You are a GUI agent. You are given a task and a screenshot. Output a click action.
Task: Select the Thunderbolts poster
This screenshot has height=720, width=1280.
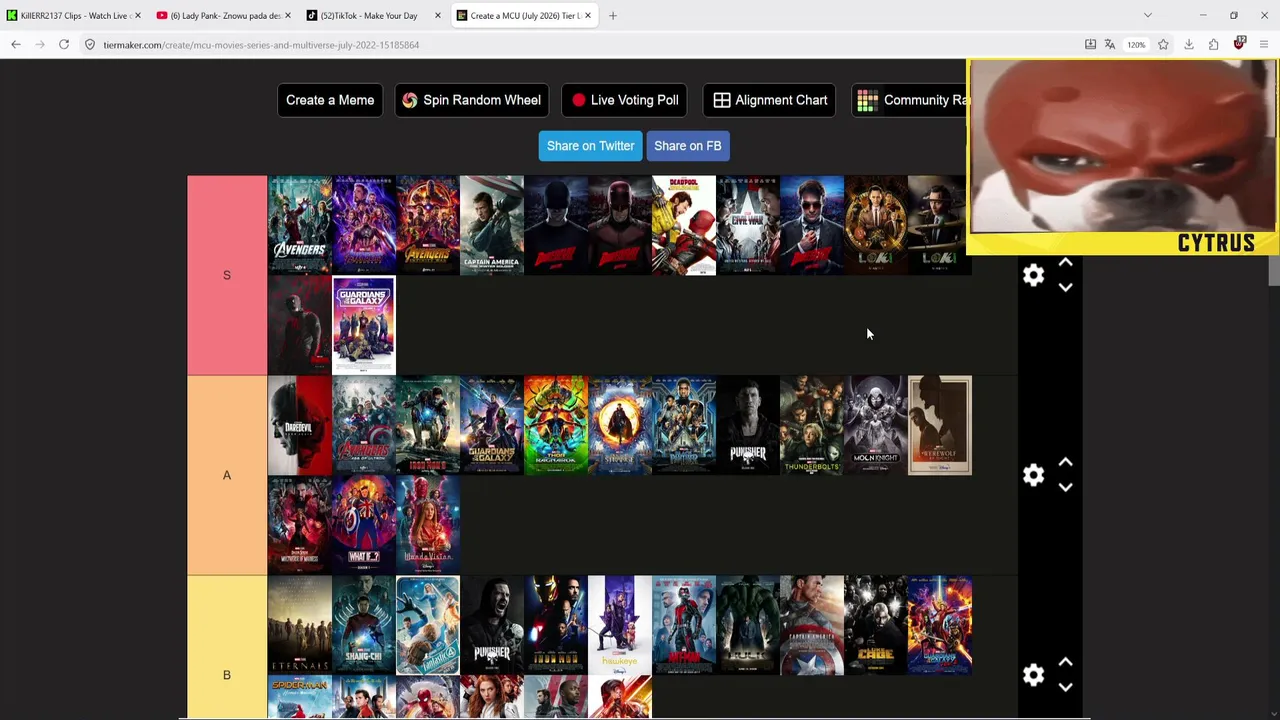tap(812, 425)
